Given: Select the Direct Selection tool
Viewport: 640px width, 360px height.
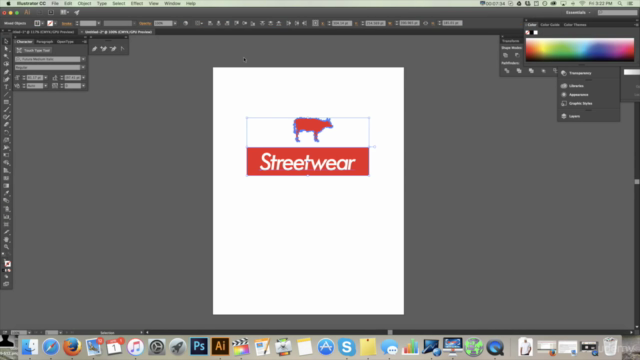Looking at the screenshot, I should point(6,49).
